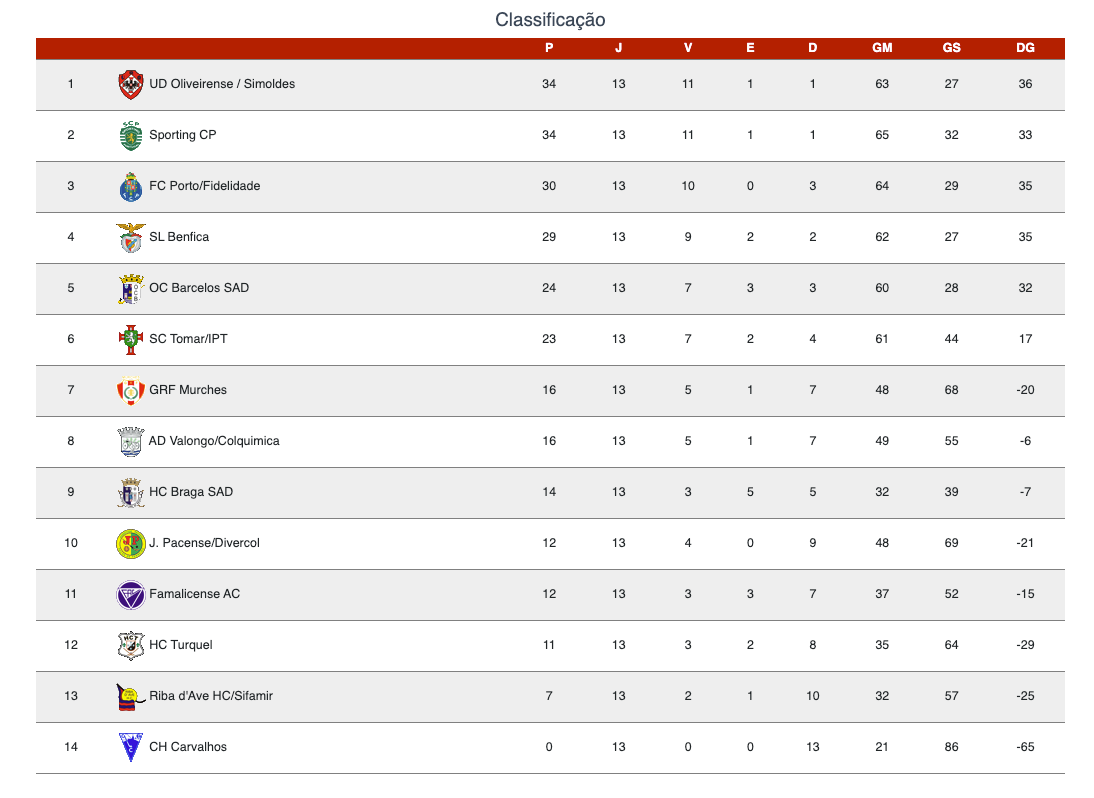Screen dimensions: 1094x798
Task: Select the DG goal difference column header
Action: 1025,47
